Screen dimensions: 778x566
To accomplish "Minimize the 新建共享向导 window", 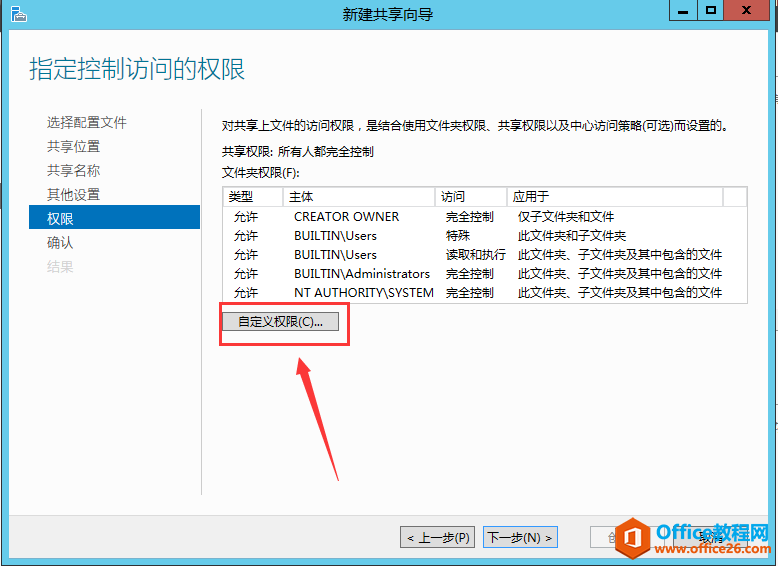I will [683, 10].
